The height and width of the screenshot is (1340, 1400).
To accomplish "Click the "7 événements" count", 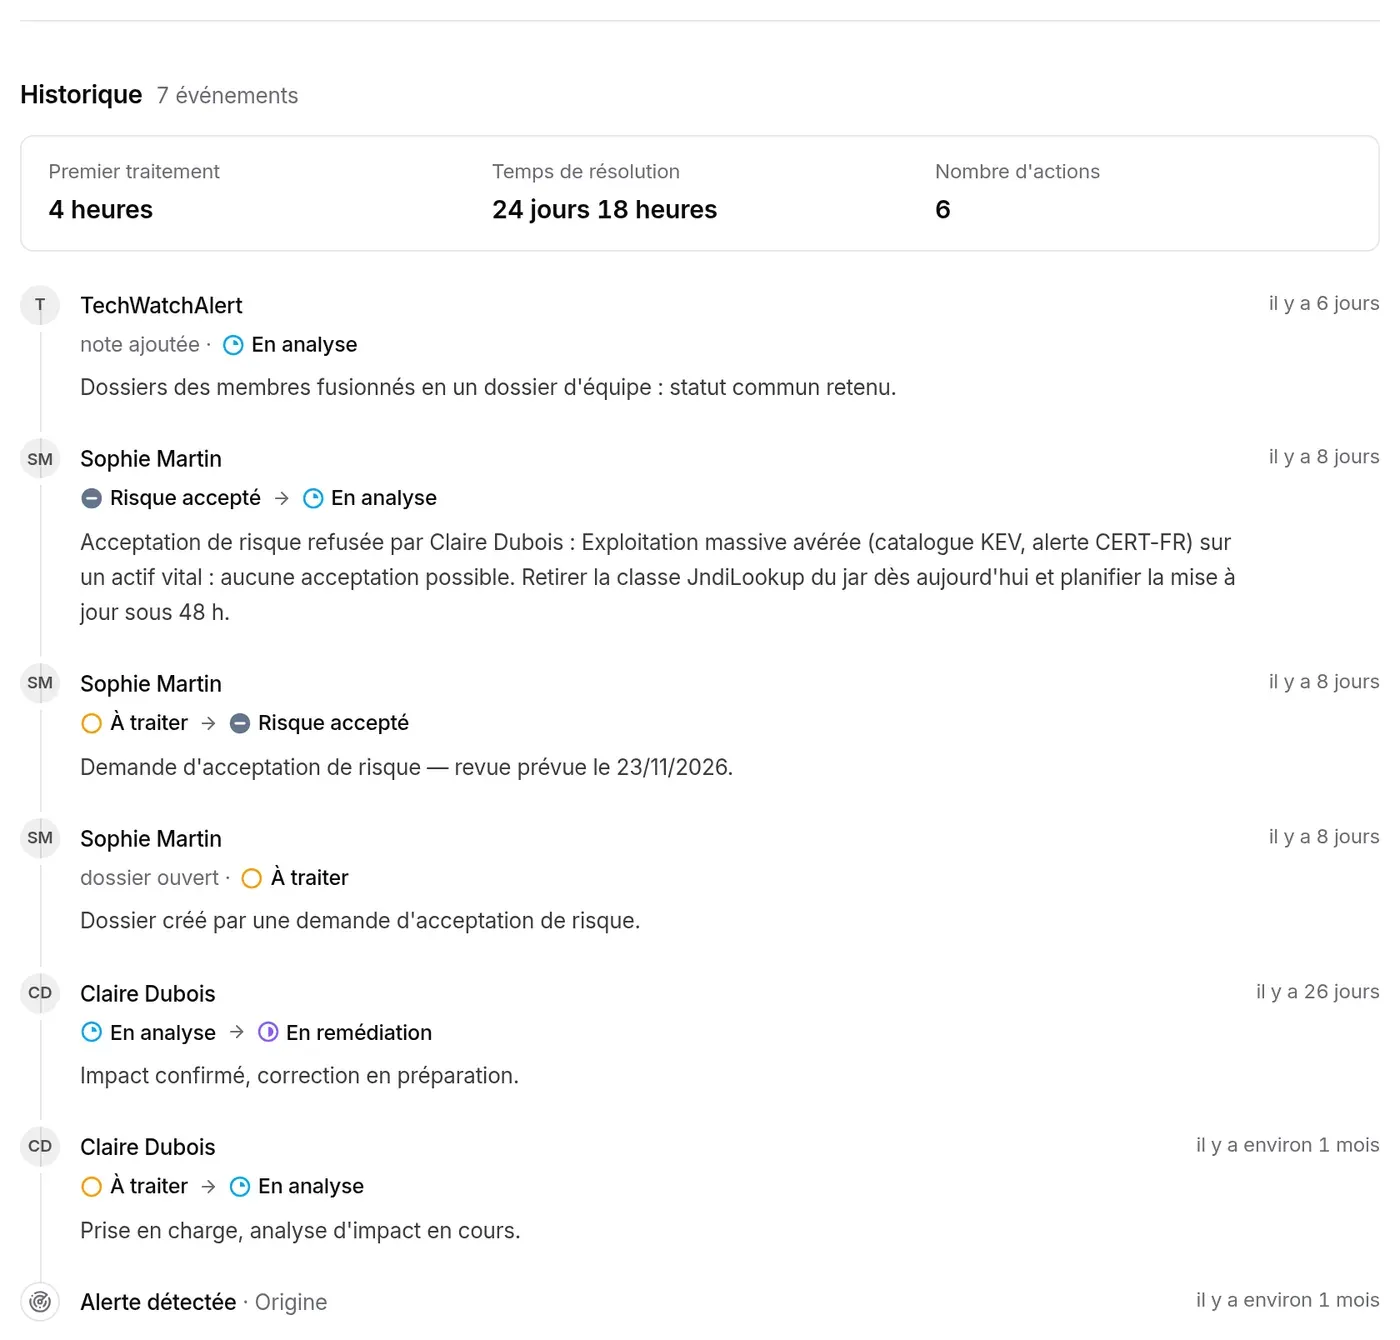I will (227, 96).
